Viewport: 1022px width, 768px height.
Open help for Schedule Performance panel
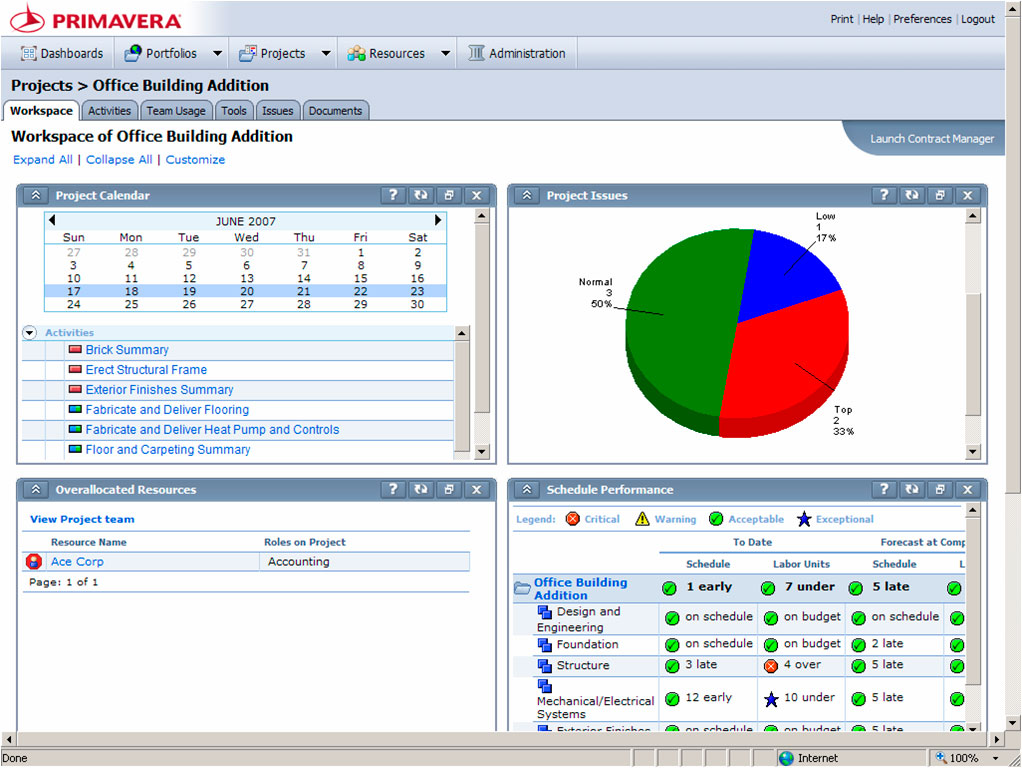pyautogui.click(x=884, y=490)
